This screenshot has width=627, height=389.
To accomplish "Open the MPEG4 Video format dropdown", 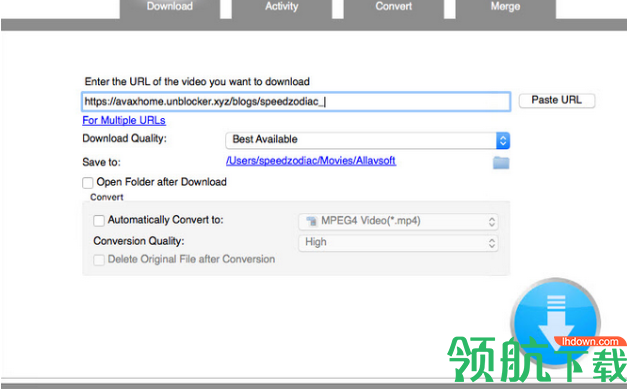I will (398, 221).
